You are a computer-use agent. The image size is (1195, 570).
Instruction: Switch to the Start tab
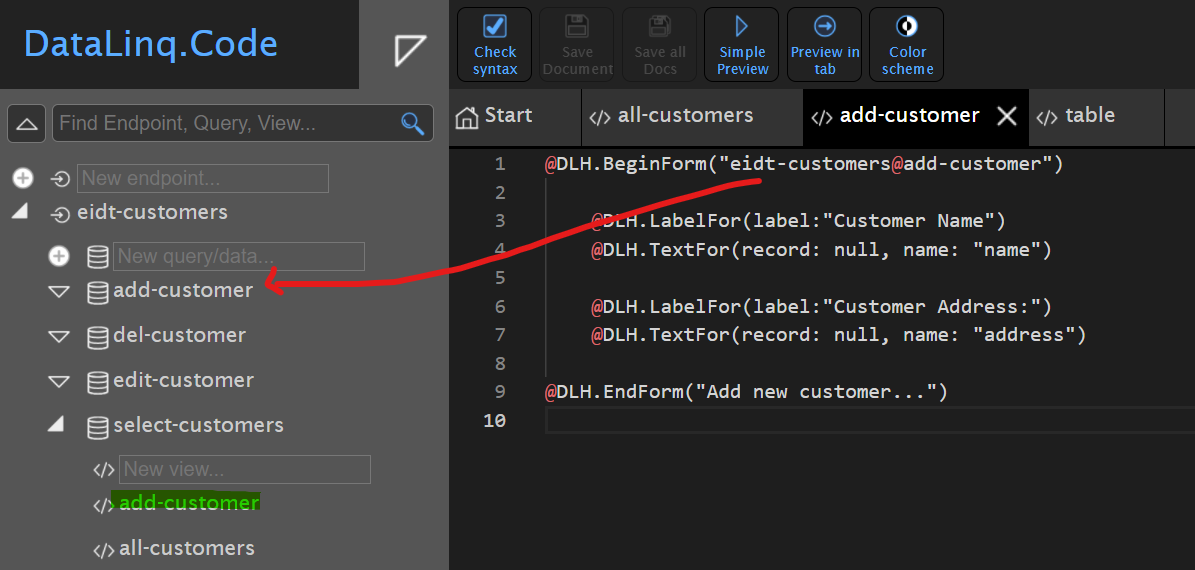(x=515, y=117)
